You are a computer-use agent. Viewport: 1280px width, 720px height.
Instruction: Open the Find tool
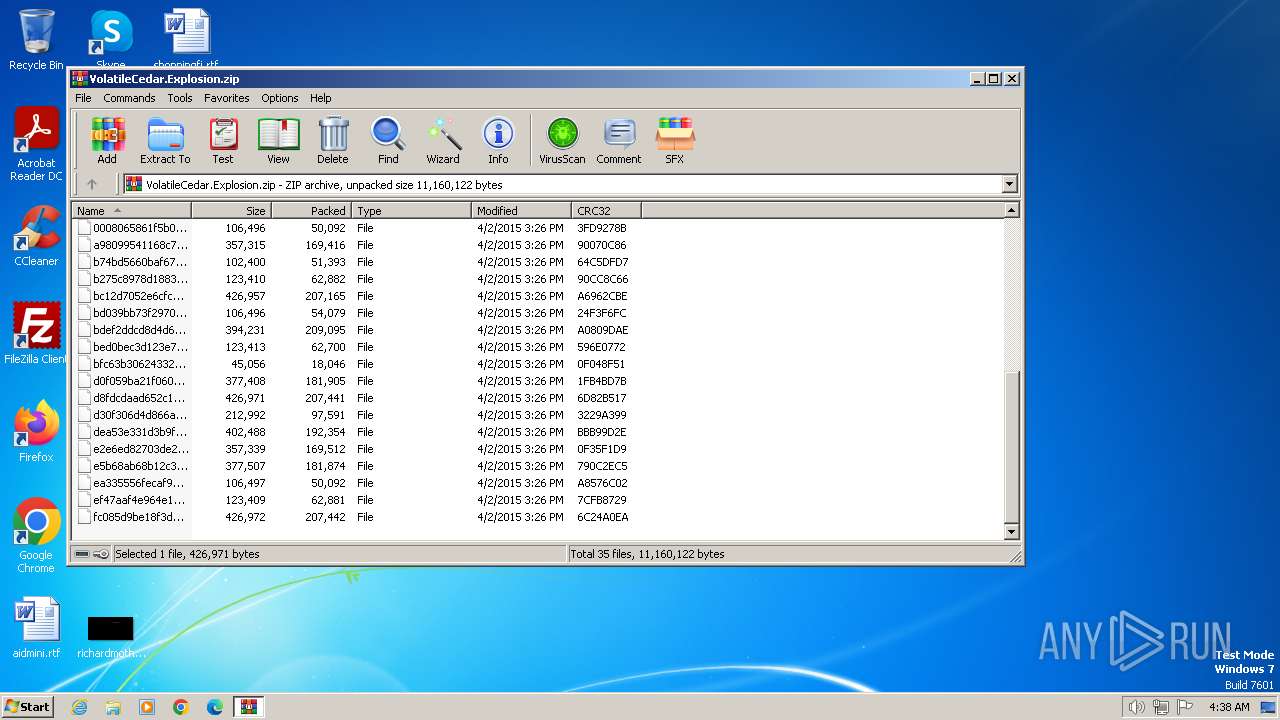[388, 141]
